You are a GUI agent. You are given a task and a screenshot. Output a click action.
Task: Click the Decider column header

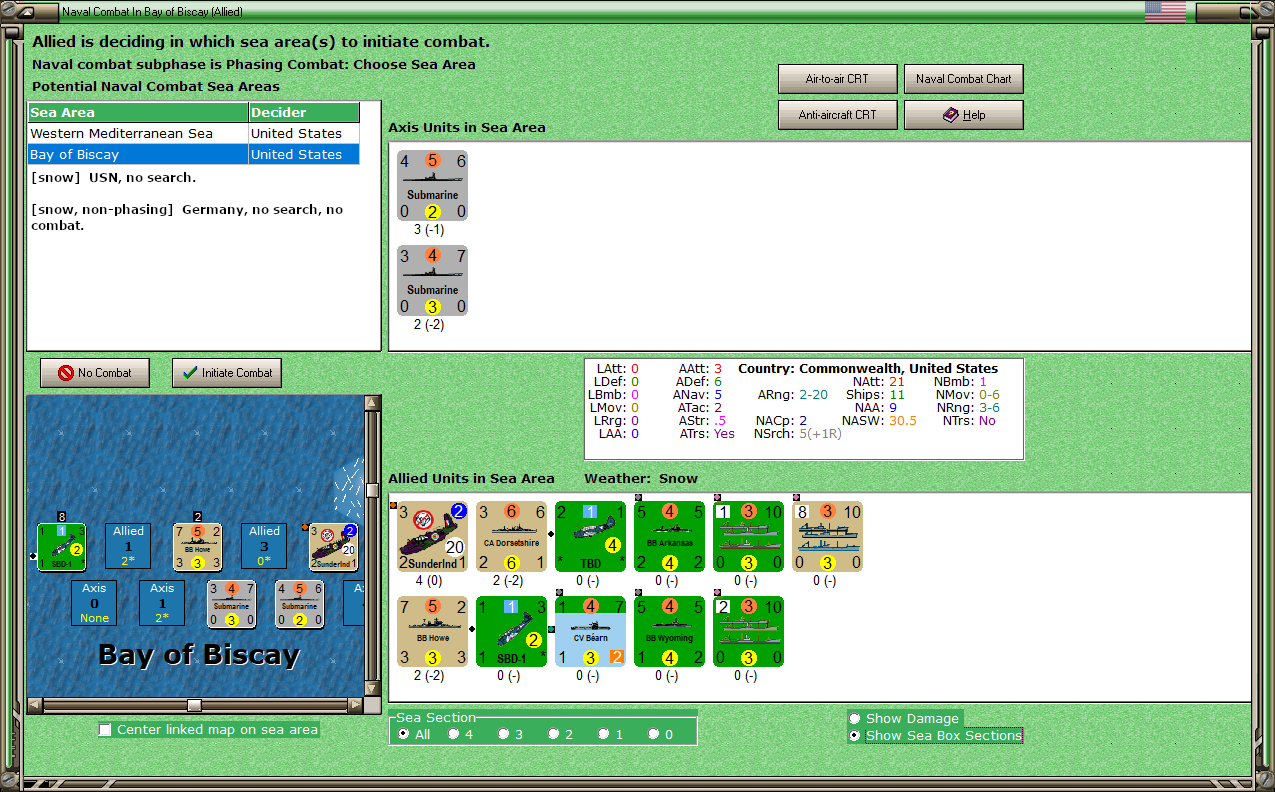(304, 112)
